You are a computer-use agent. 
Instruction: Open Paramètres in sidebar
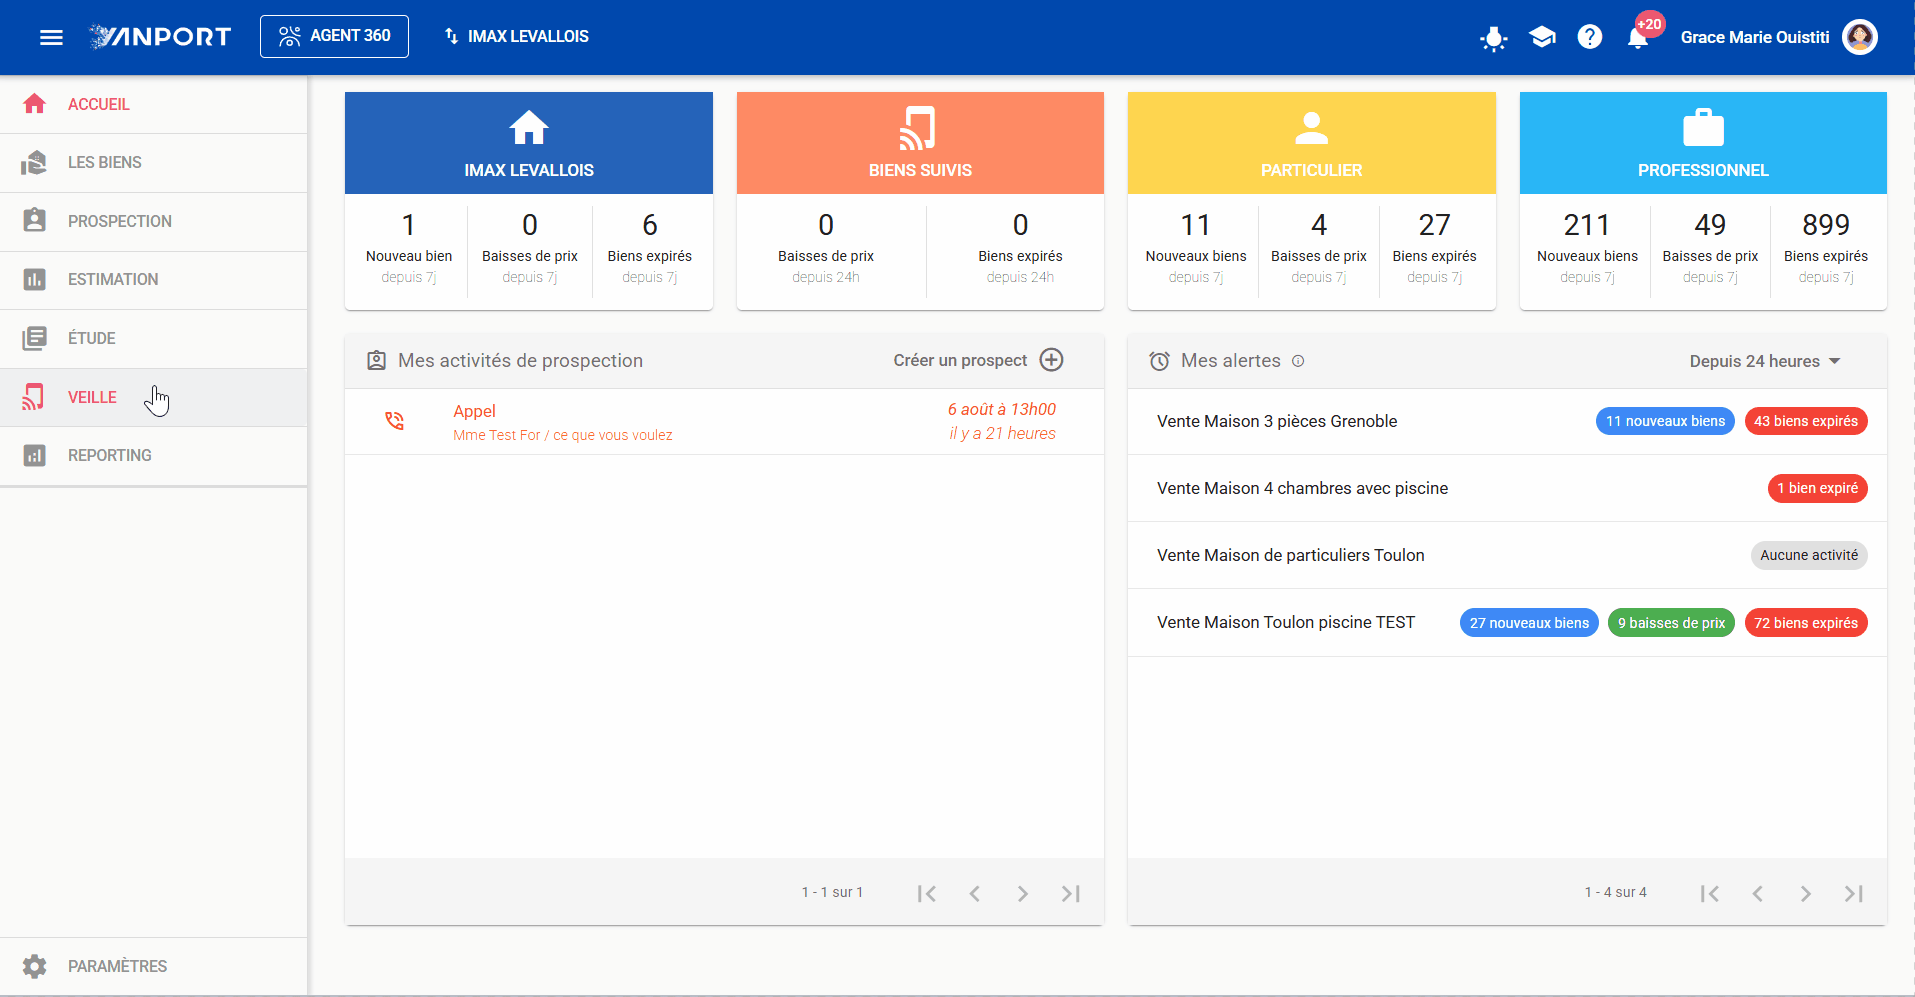[x=153, y=966]
